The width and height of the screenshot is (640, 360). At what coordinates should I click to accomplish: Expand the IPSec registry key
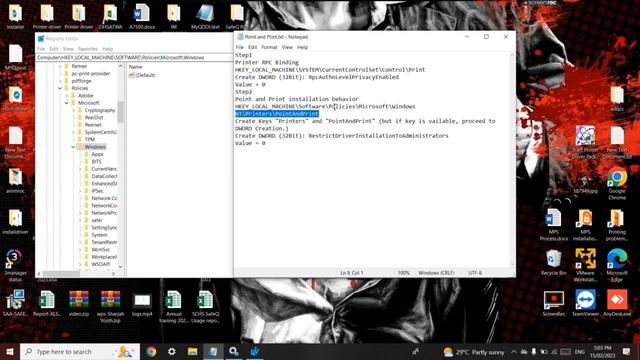(x=80, y=191)
